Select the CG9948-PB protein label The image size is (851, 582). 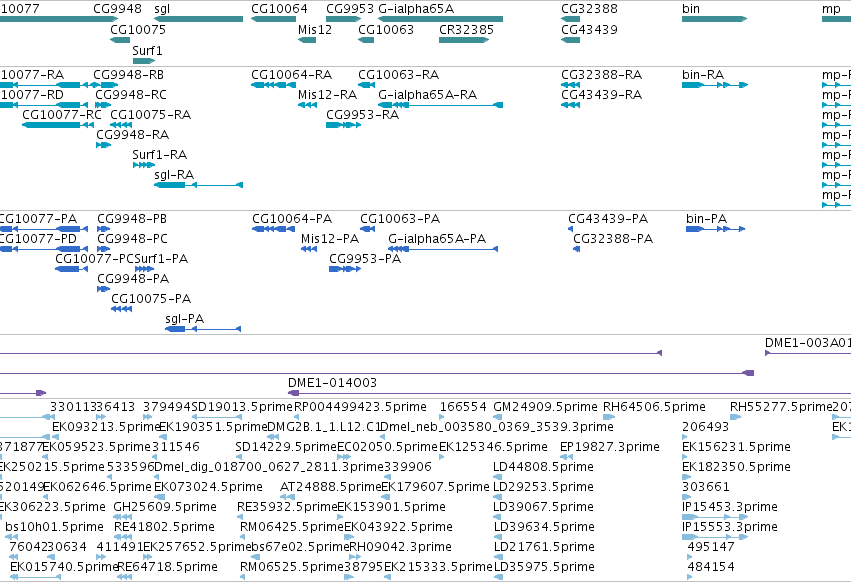pyautogui.click(x=132, y=219)
